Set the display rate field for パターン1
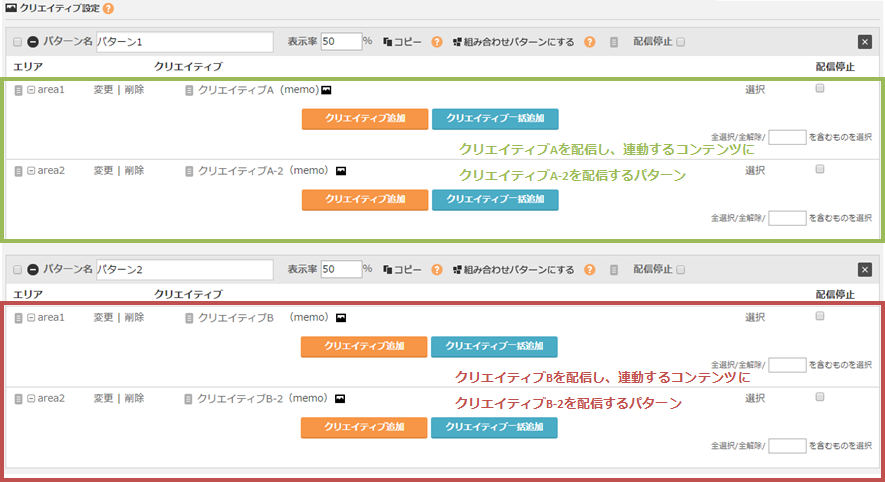The width and height of the screenshot is (885, 482). click(341, 41)
